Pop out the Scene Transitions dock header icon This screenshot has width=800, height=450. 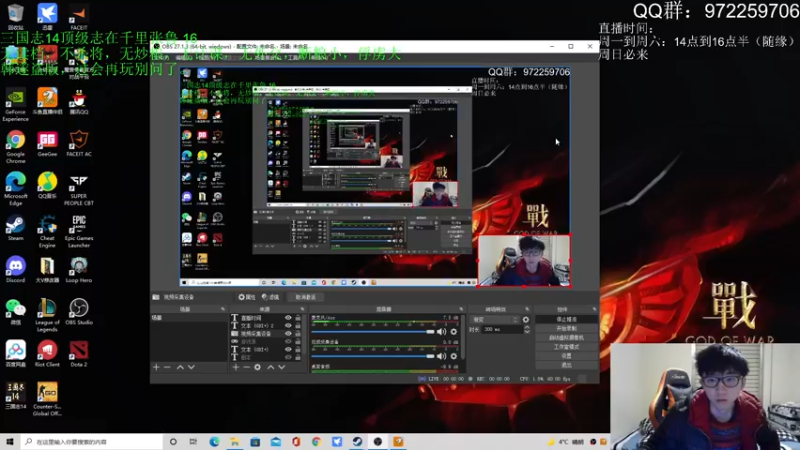tap(527, 309)
